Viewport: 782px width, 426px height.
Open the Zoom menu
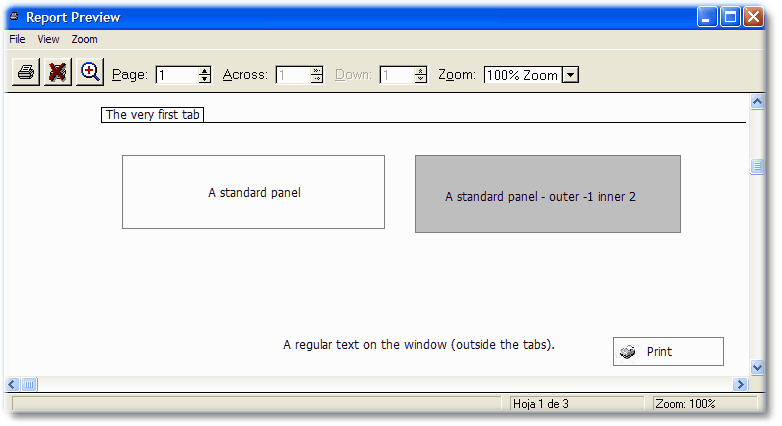84,39
